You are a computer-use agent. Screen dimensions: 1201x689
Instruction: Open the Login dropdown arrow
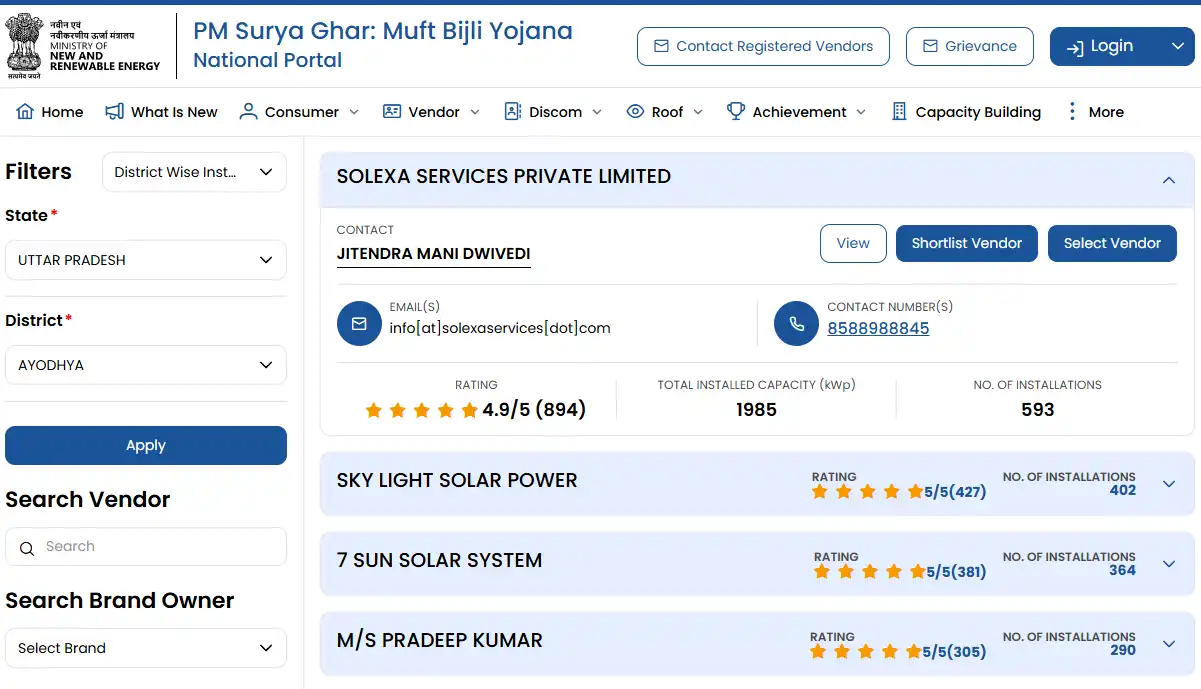click(1176, 46)
